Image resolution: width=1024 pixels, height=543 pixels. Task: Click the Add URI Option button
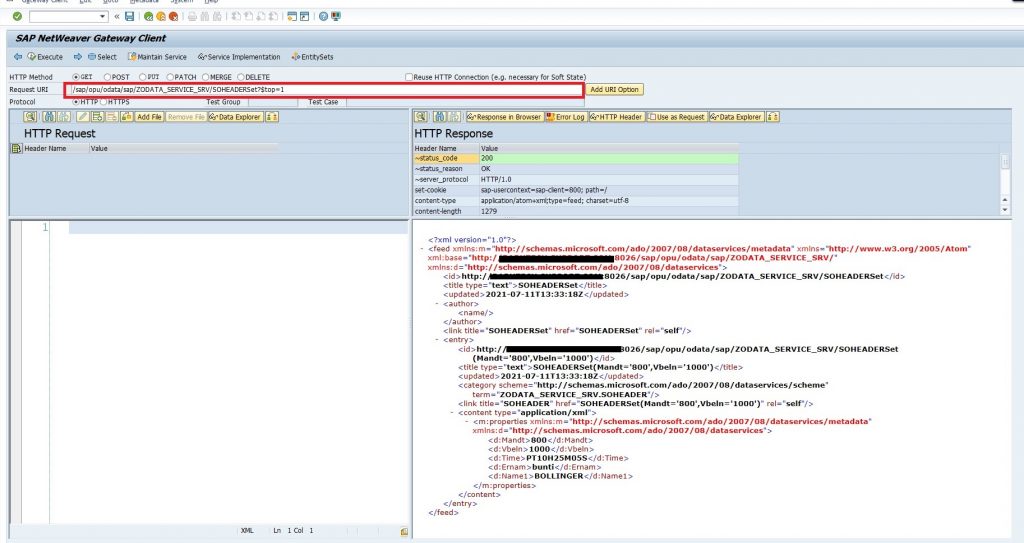pos(614,90)
